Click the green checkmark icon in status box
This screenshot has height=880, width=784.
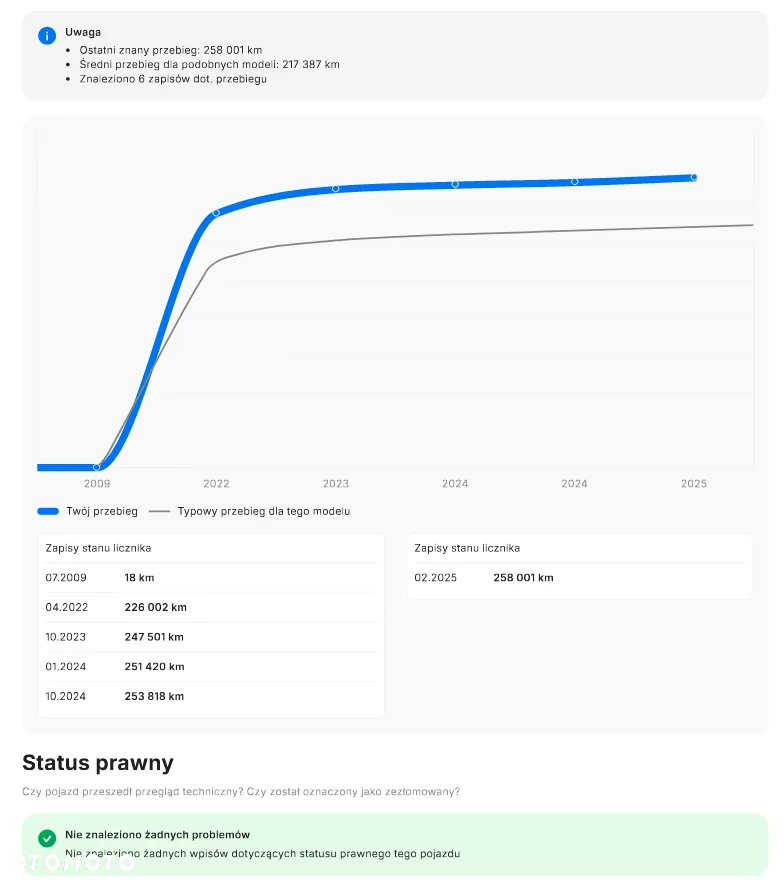[47, 838]
